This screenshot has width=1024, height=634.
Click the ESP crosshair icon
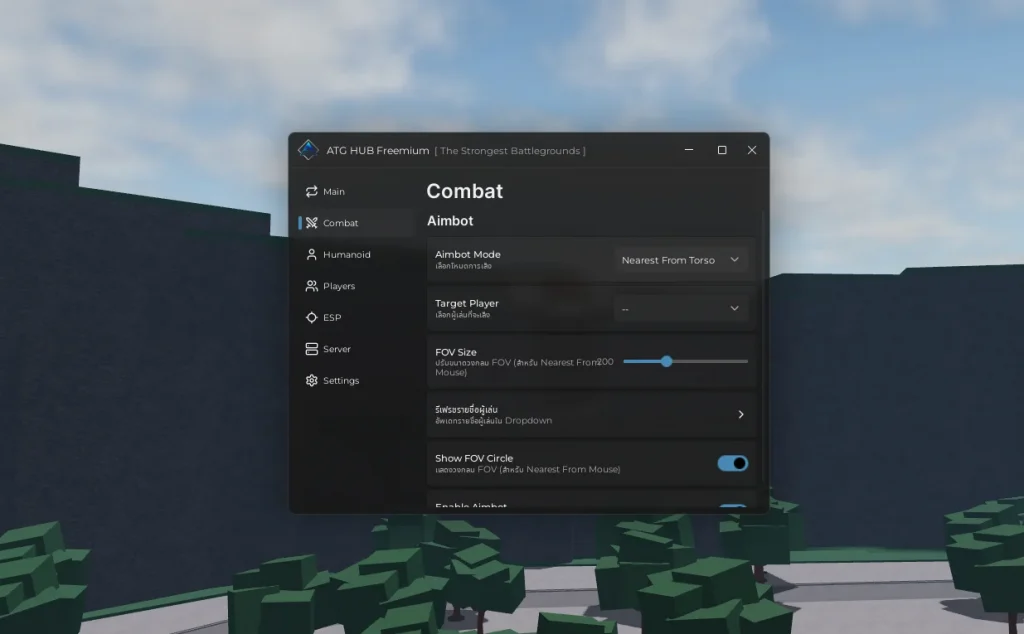pyautogui.click(x=312, y=318)
